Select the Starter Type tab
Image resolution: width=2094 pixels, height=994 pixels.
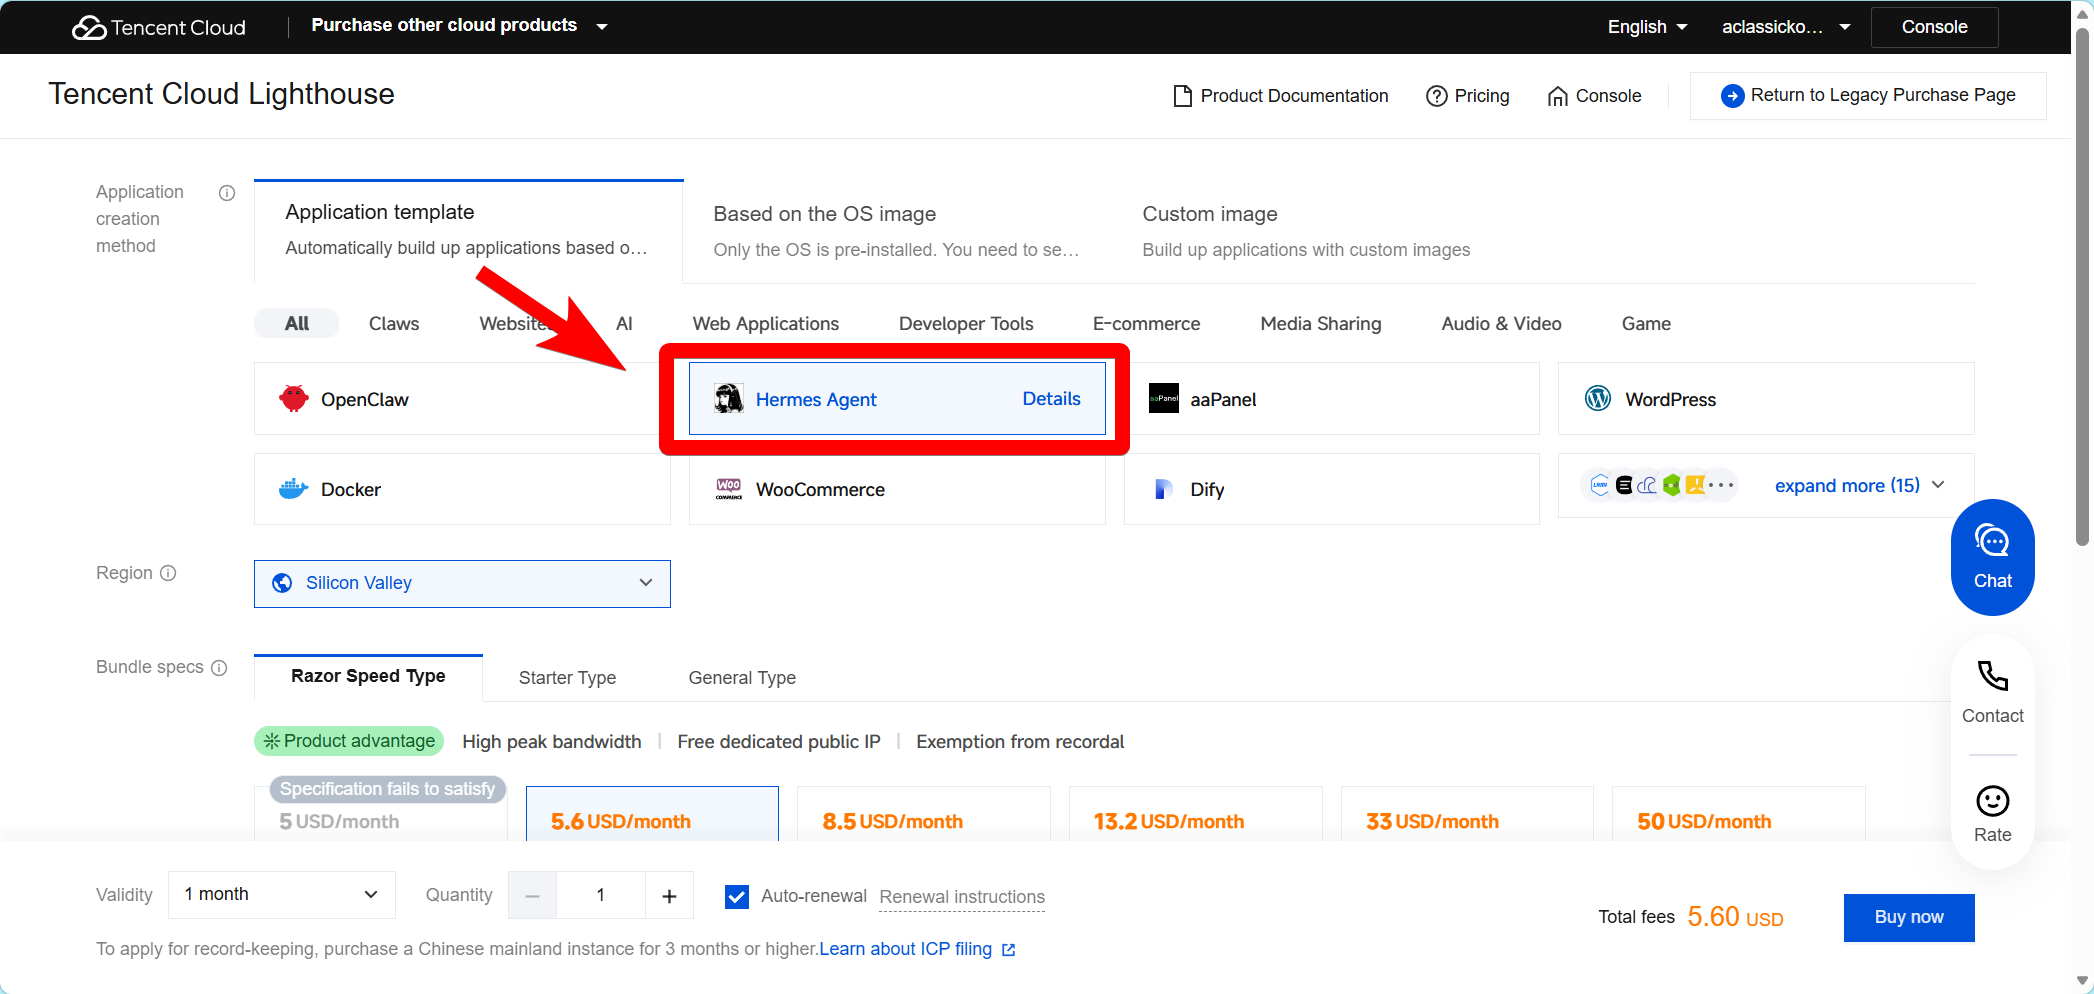coord(567,678)
